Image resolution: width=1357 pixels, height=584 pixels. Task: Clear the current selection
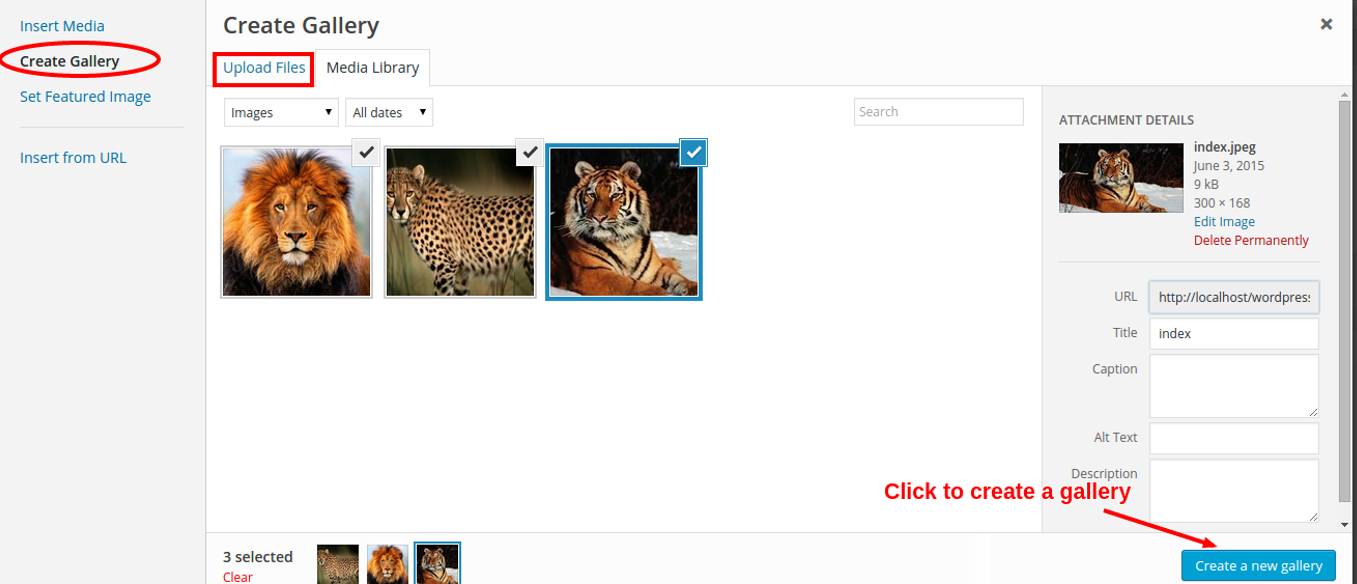(x=238, y=577)
